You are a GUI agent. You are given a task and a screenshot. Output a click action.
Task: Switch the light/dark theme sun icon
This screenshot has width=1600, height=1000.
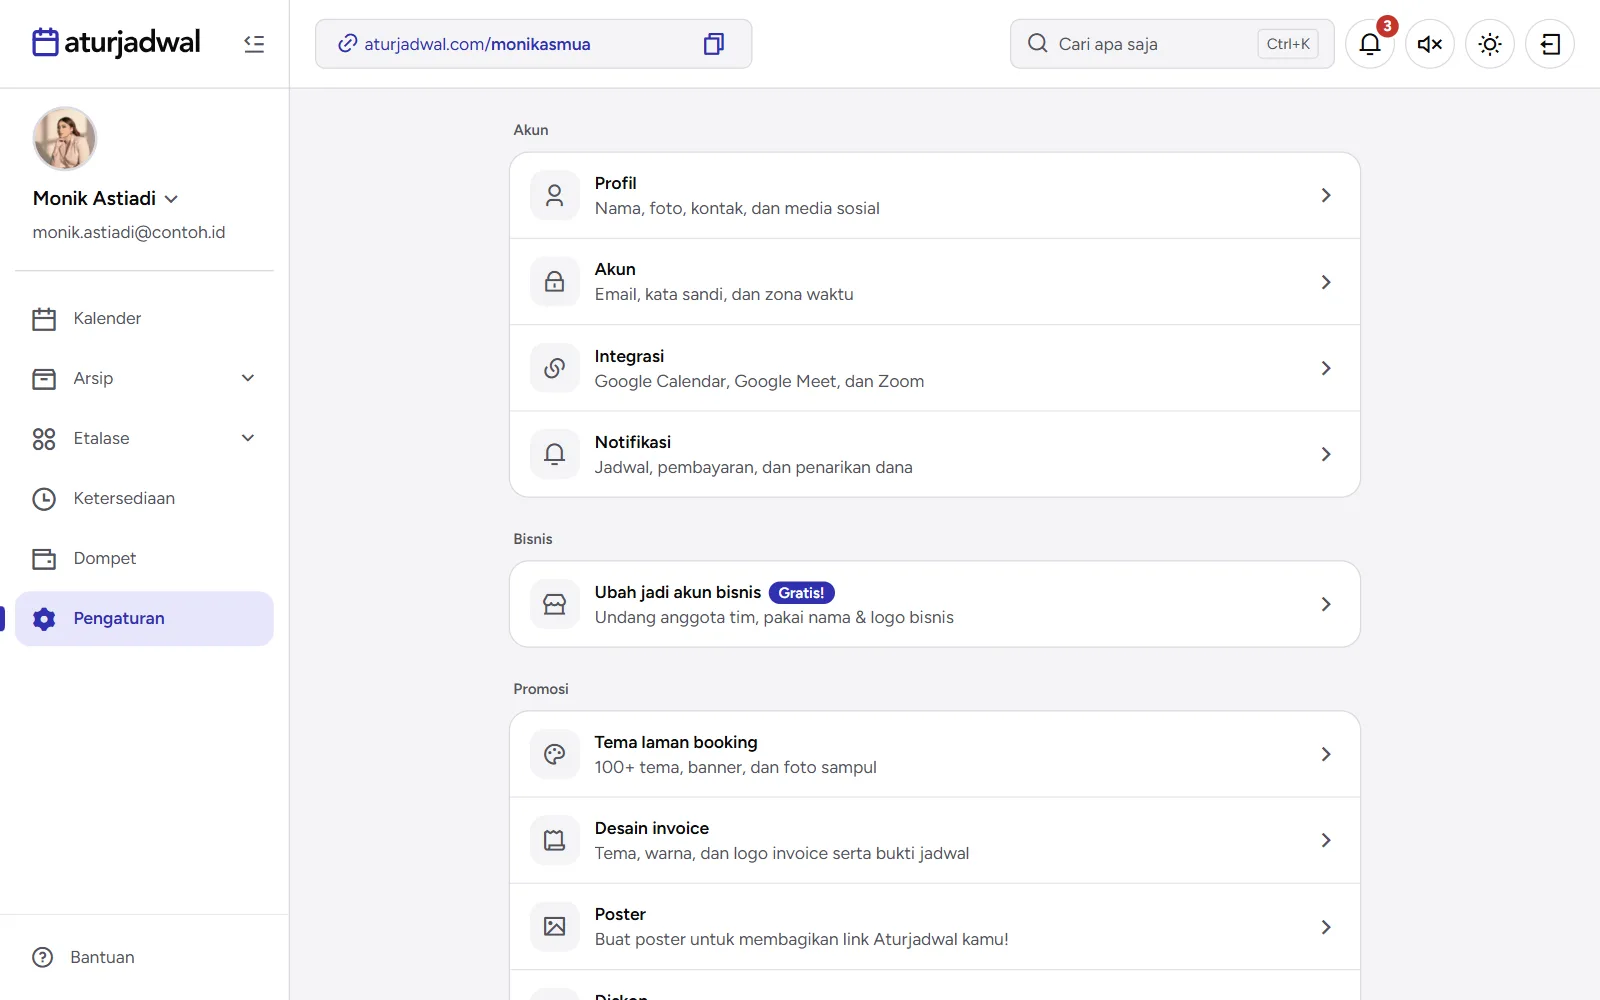[x=1490, y=44]
